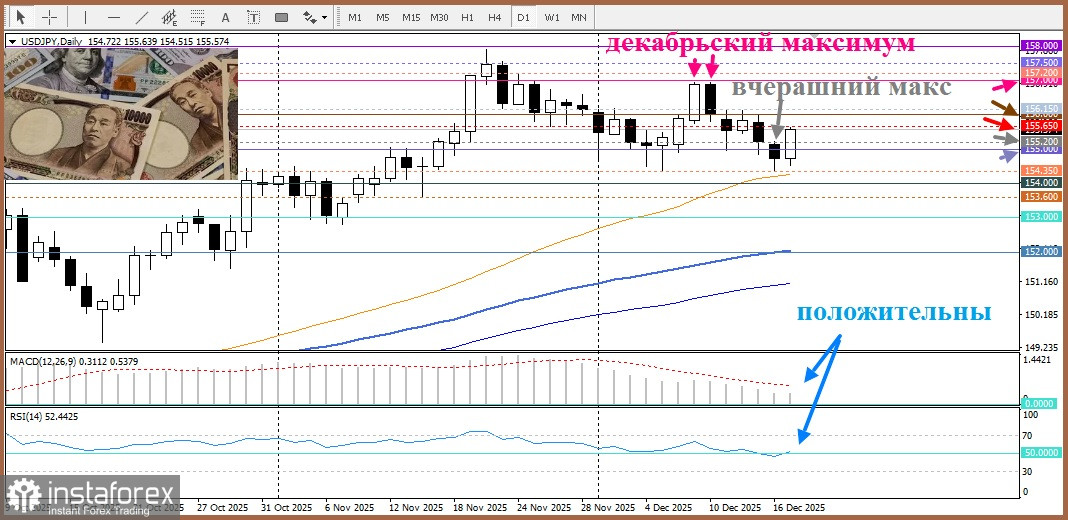Click the 31 Oct 2025 date label
The image size is (1068, 520).
[x=289, y=508]
